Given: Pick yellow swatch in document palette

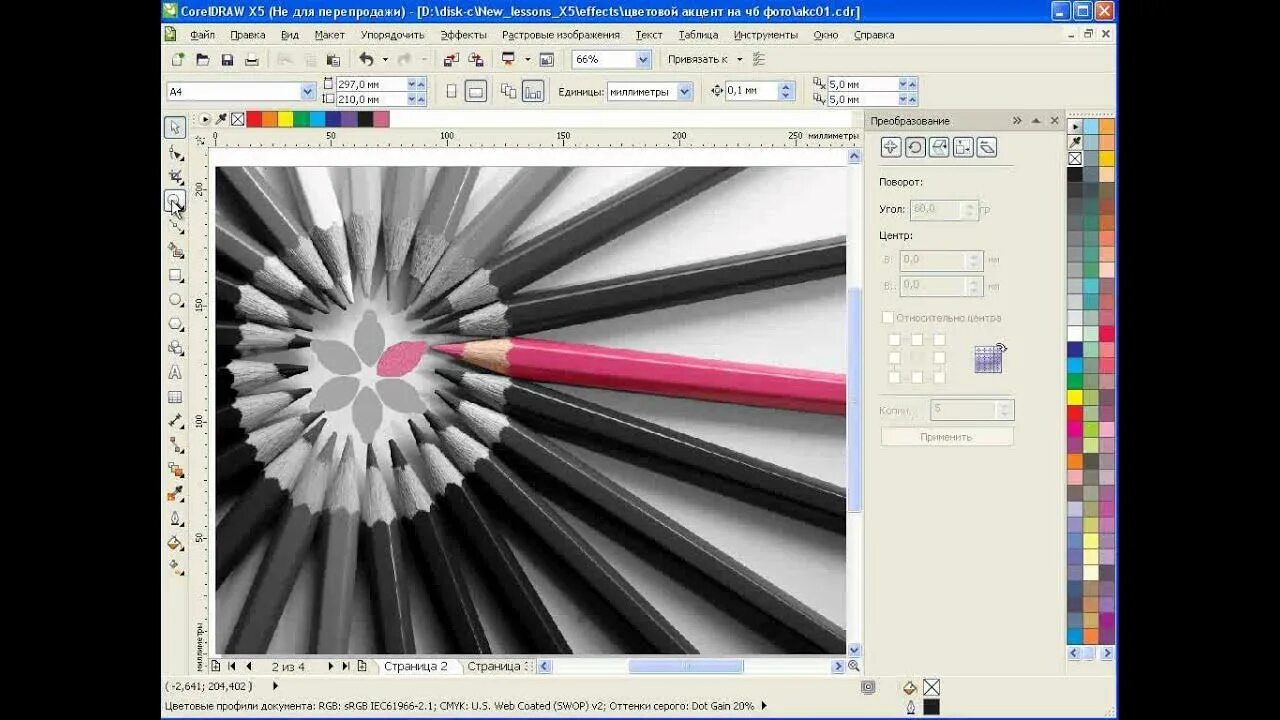Looking at the screenshot, I should [x=286, y=119].
